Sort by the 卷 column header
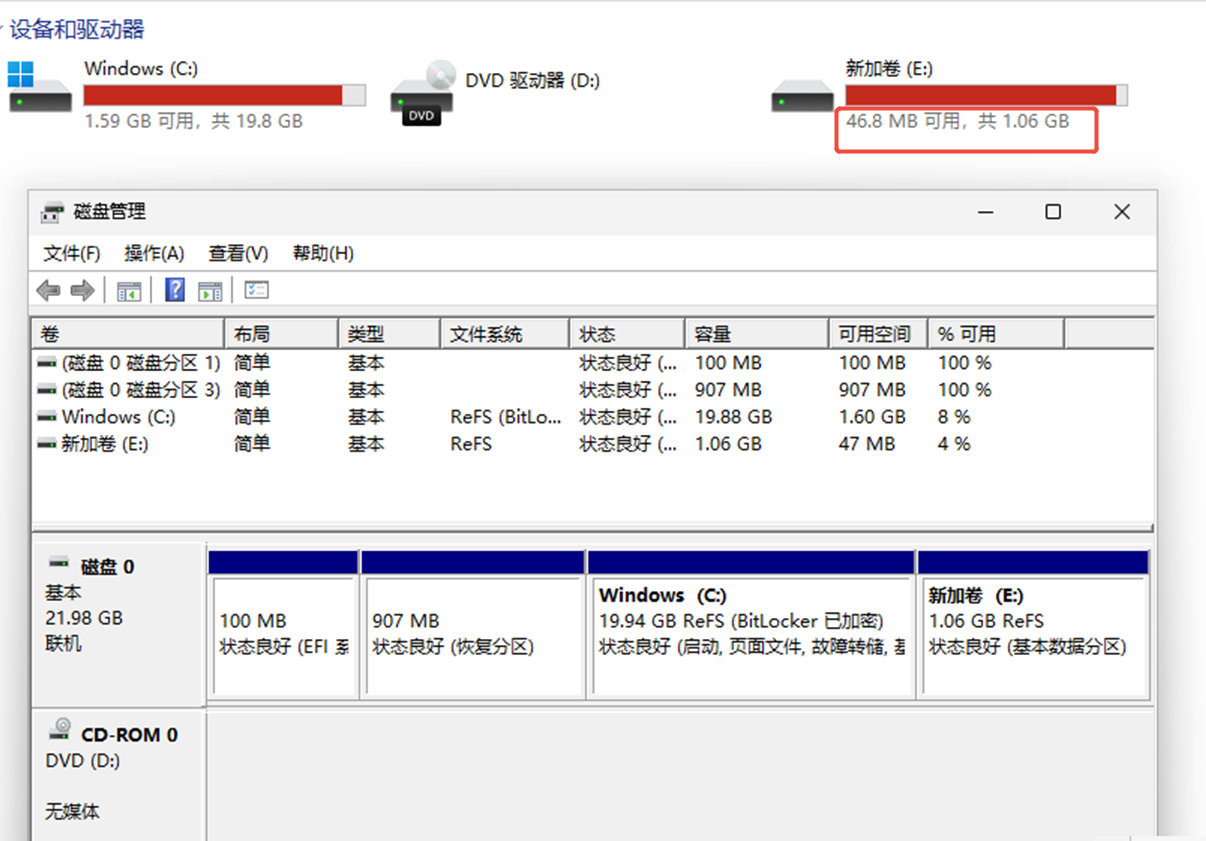Screen dimensions: 1206x841 click(x=128, y=334)
